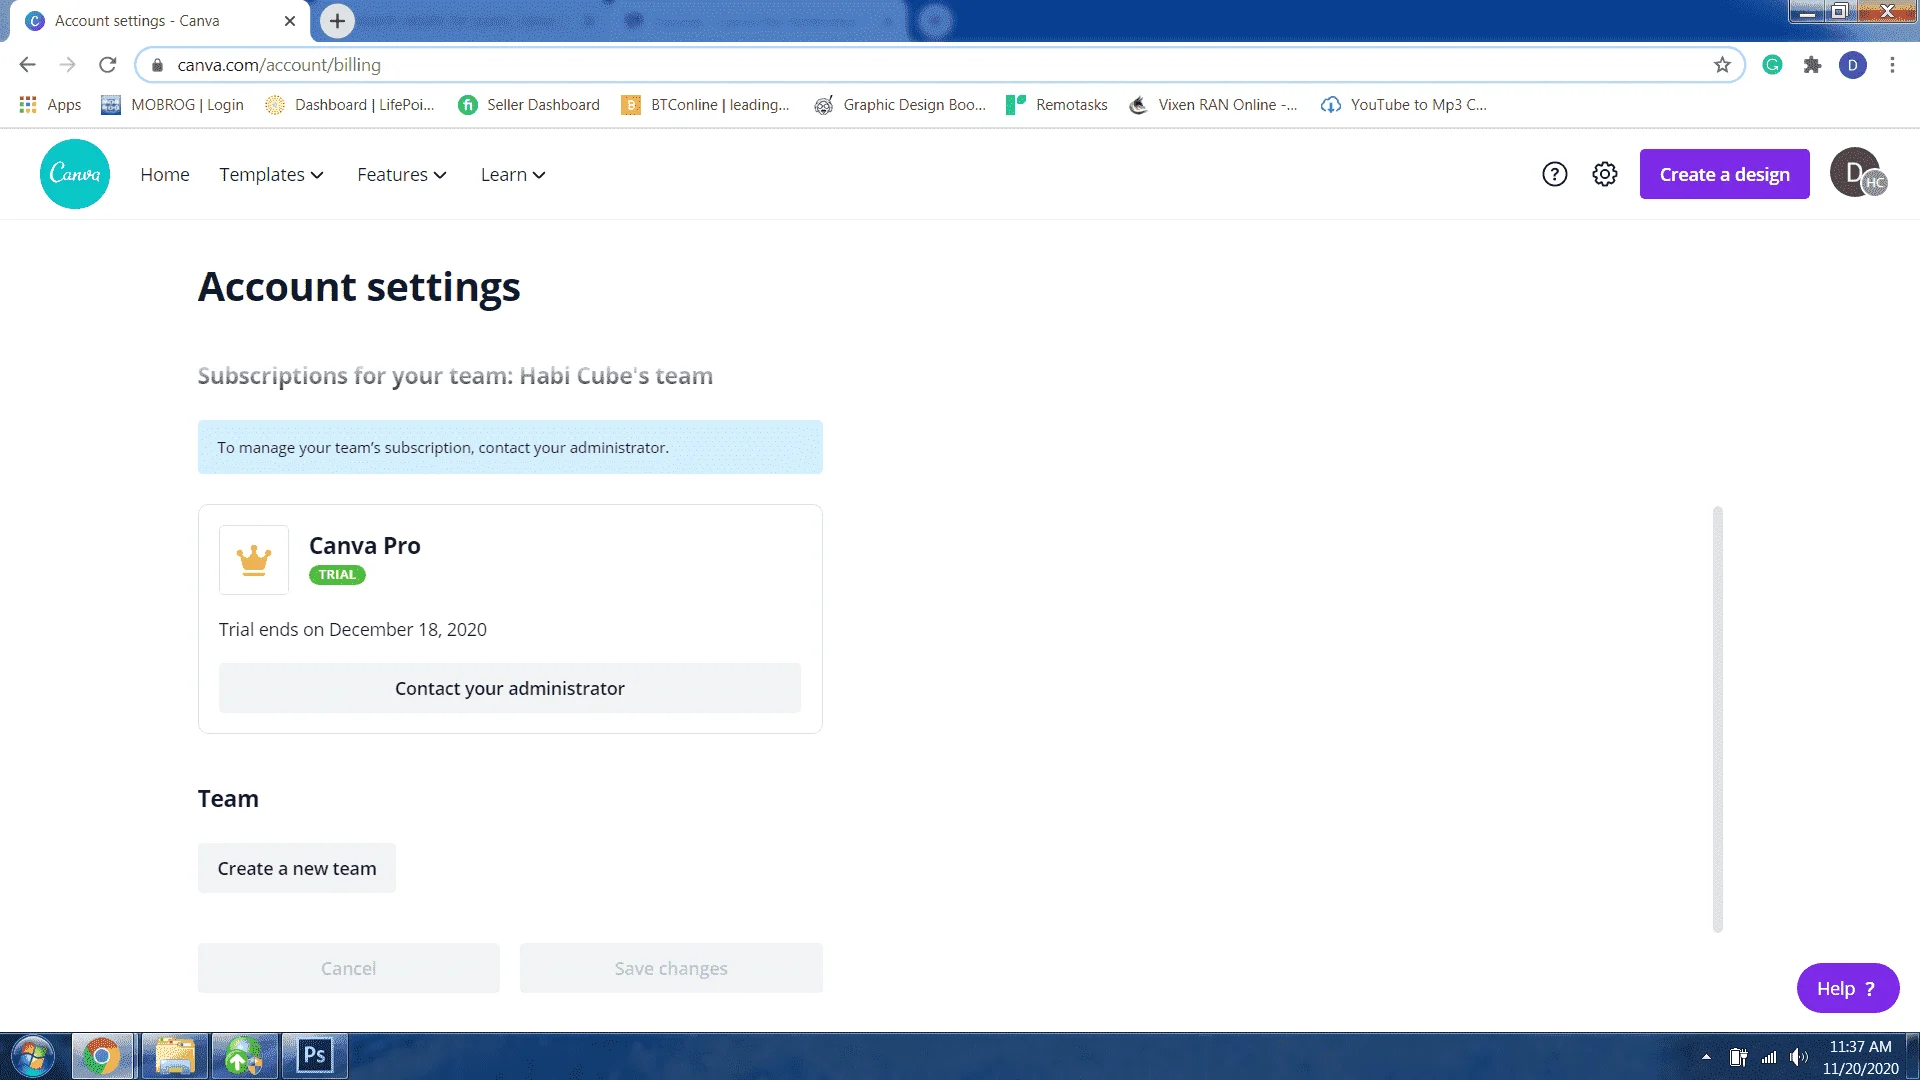Open the taskbar app with green arrow
1920x1080 pixels.
click(x=244, y=1056)
